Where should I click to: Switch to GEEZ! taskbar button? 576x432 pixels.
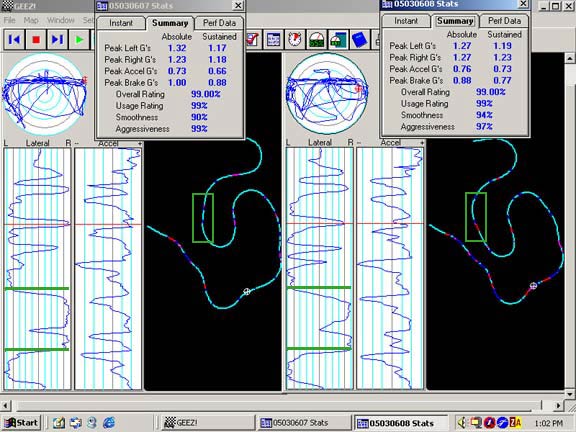click(208, 422)
